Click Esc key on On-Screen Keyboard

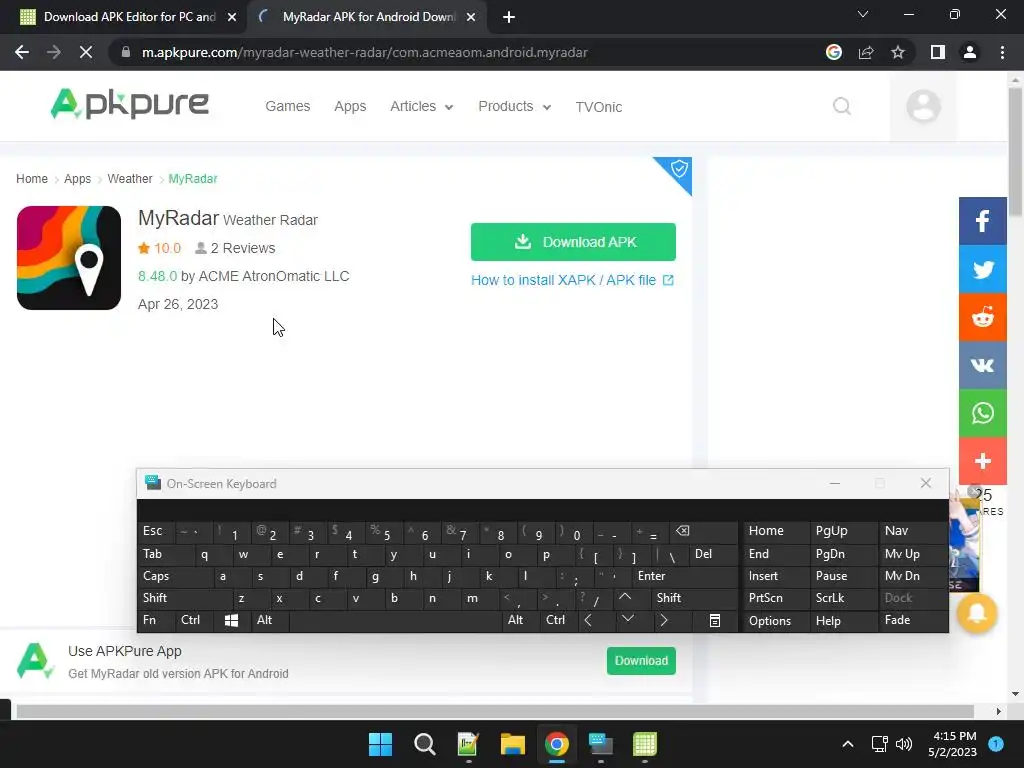click(155, 531)
